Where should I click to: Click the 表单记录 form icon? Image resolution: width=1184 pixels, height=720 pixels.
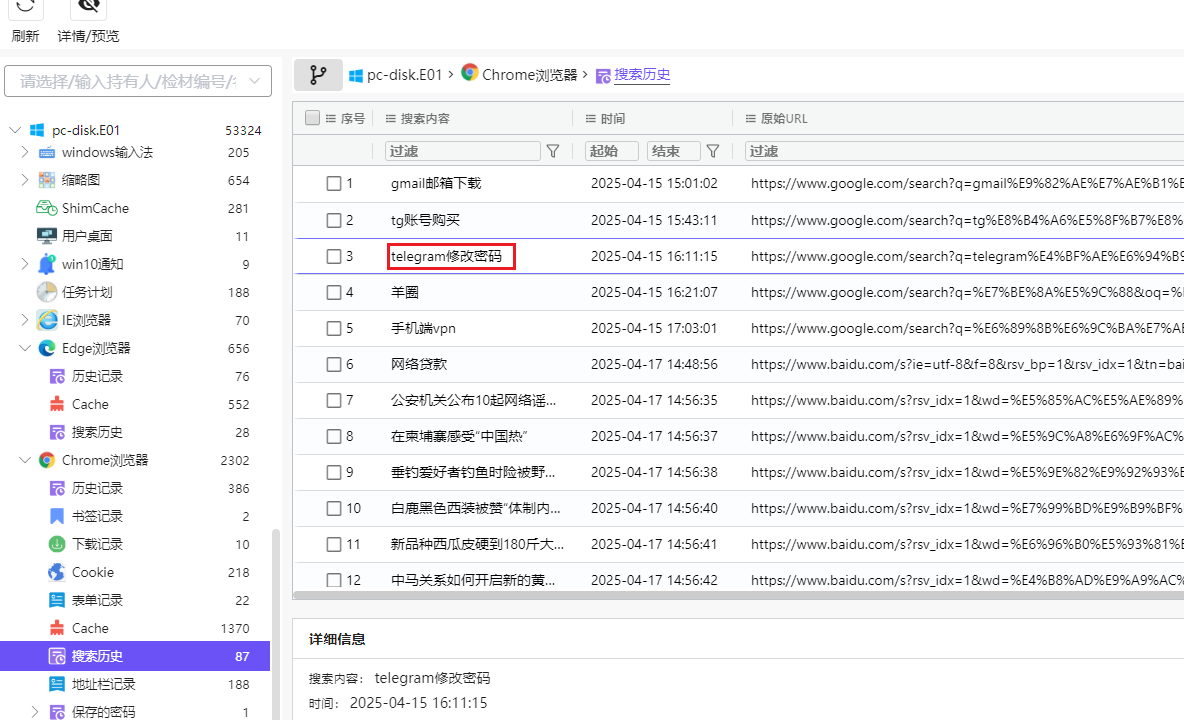click(57, 600)
